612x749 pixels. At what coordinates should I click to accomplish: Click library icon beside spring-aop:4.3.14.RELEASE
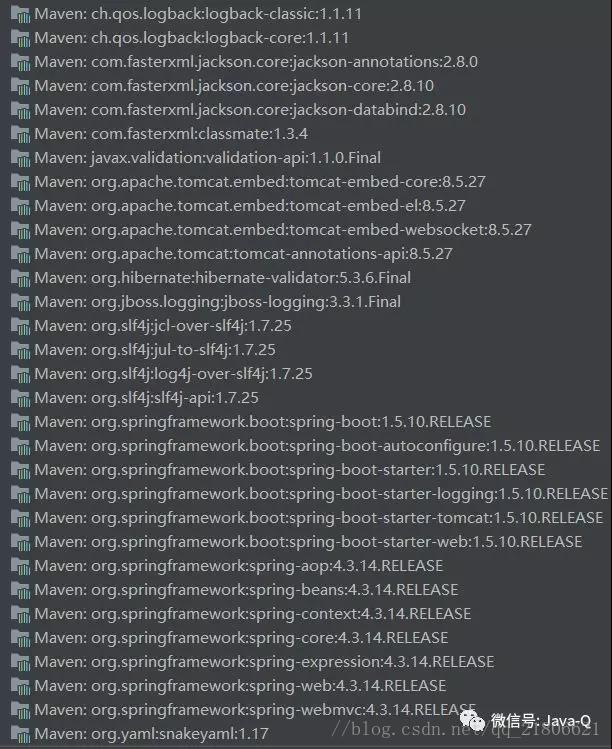point(21,566)
